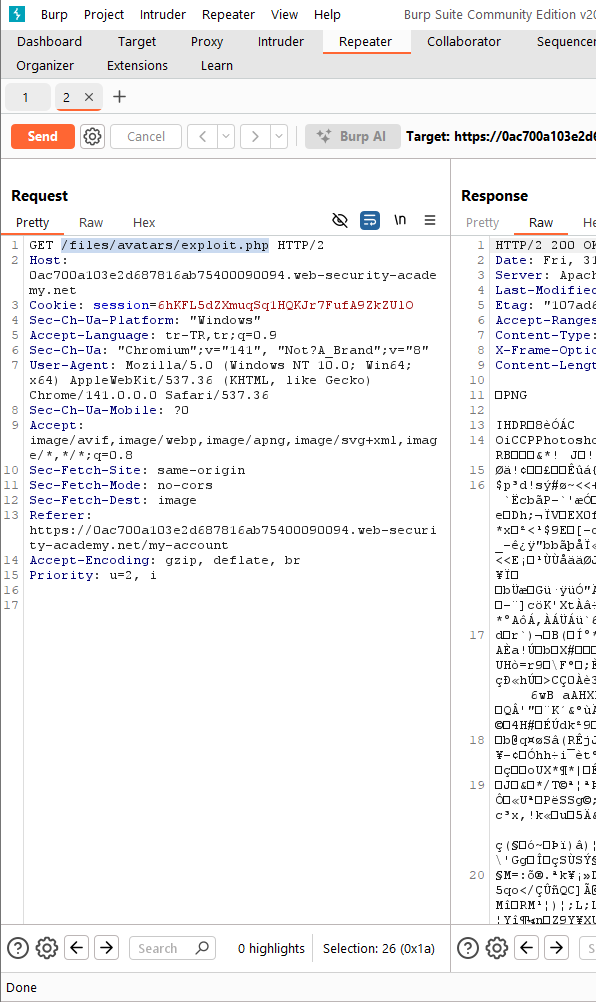The image size is (596, 1002).
Task: Go to next search match arrow
Action: pyautogui.click(x=107, y=948)
